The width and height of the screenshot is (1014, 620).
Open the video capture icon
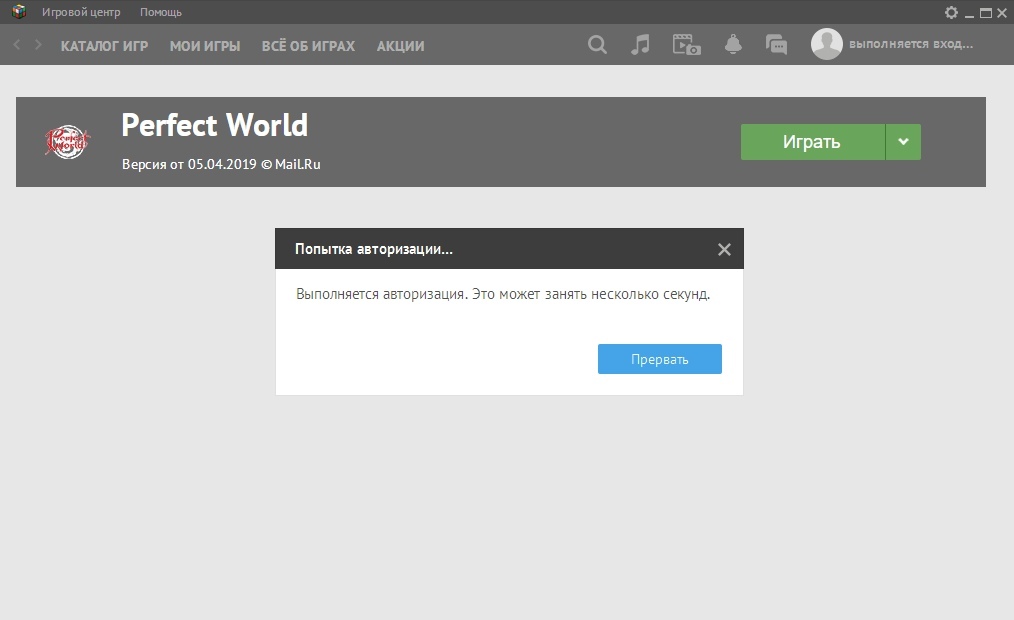point(686,45)
